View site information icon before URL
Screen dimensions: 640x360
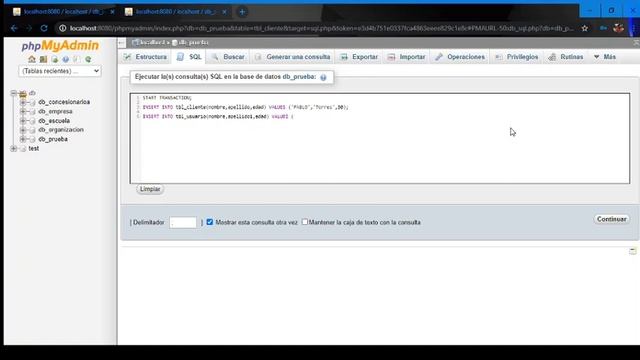click(x=62, y=28)
